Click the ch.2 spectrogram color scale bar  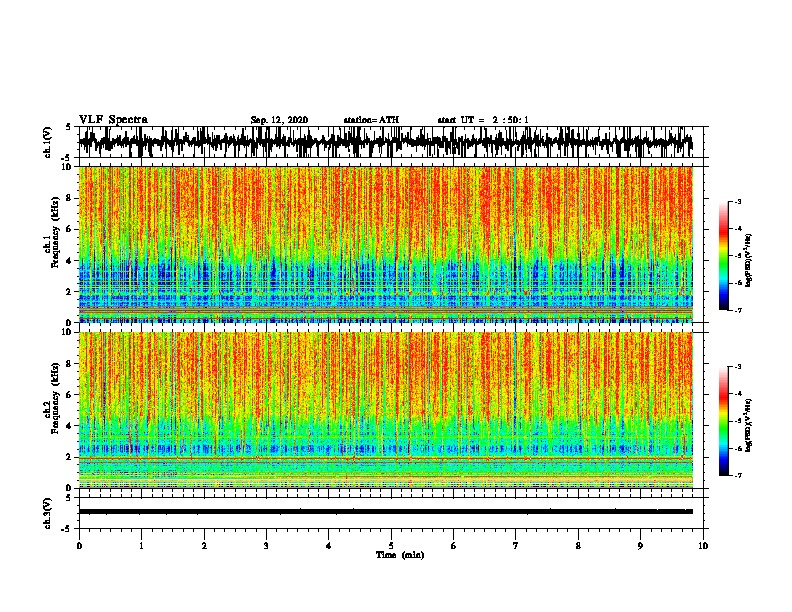click(723, 421)
